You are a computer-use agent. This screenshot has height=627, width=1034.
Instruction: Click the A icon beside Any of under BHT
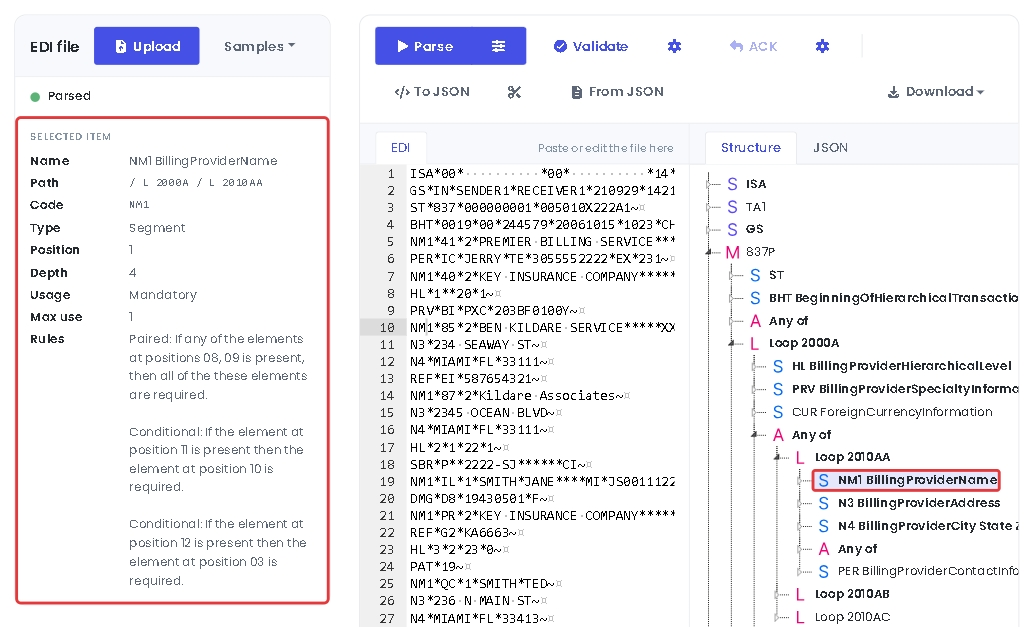[x=755, y=321]
